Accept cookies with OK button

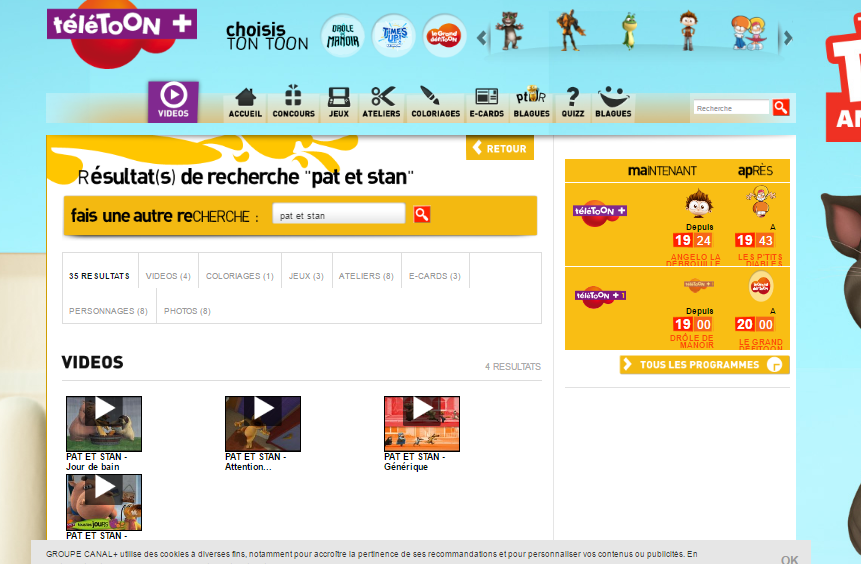click(x=790, y=559)
